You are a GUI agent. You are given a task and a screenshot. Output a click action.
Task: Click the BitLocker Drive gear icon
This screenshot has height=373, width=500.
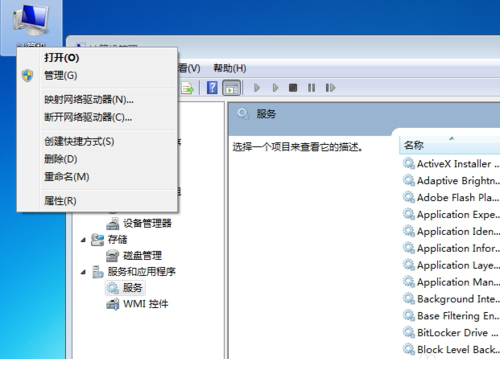(409, 333)
